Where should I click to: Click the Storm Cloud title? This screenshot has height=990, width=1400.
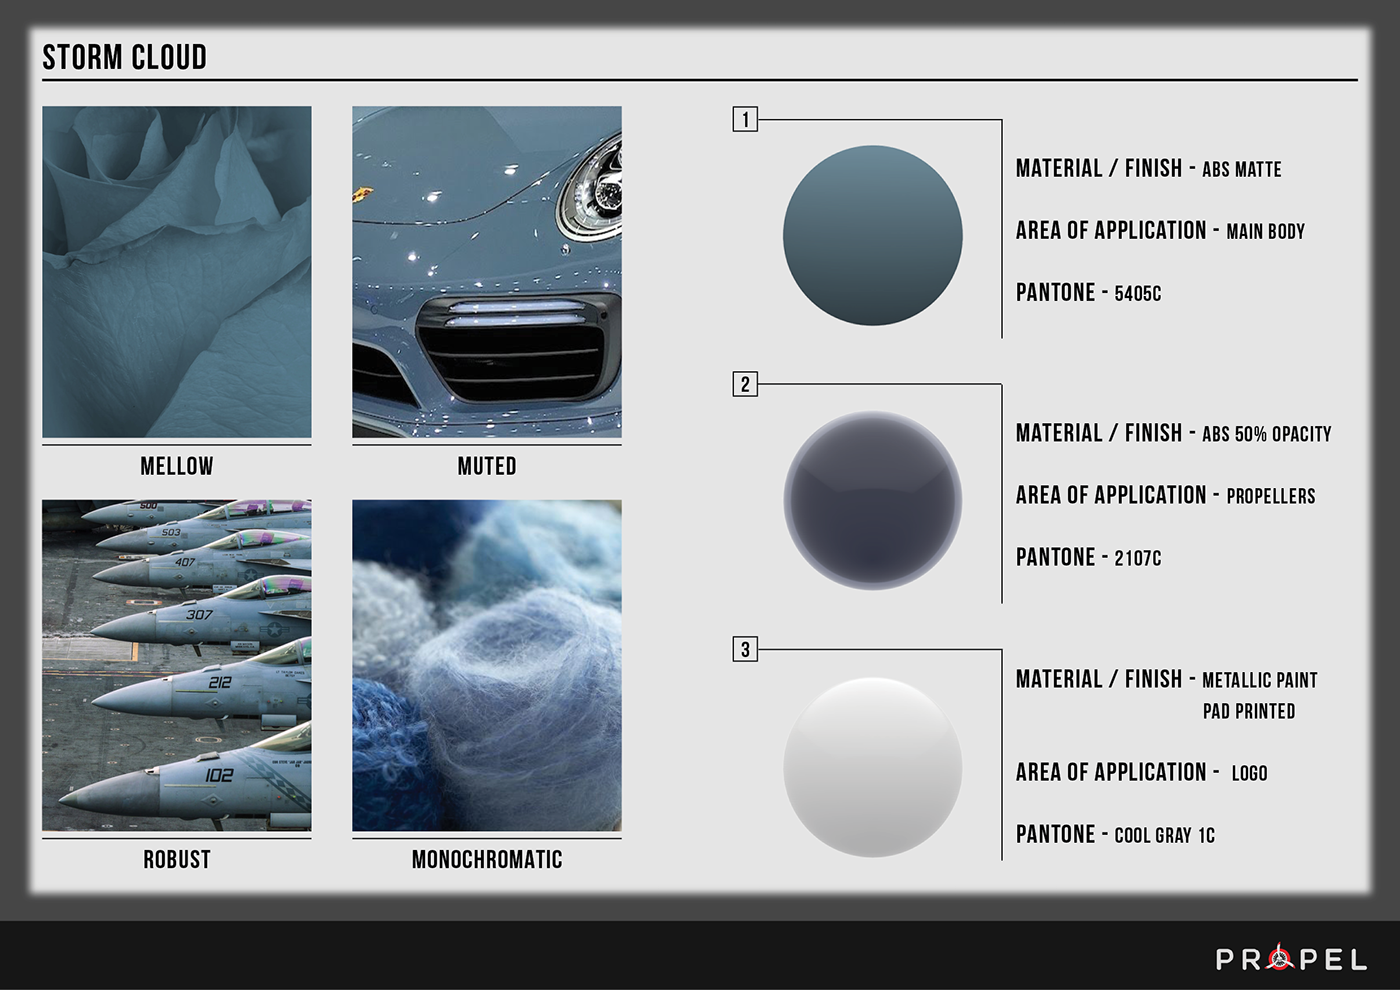125,57
